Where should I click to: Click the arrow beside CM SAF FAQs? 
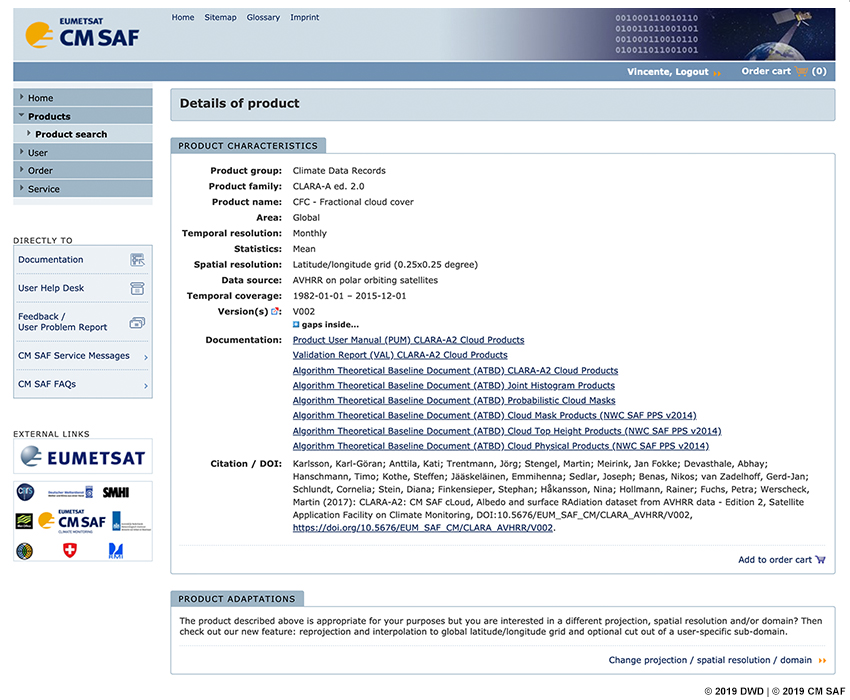coord(146,386)
